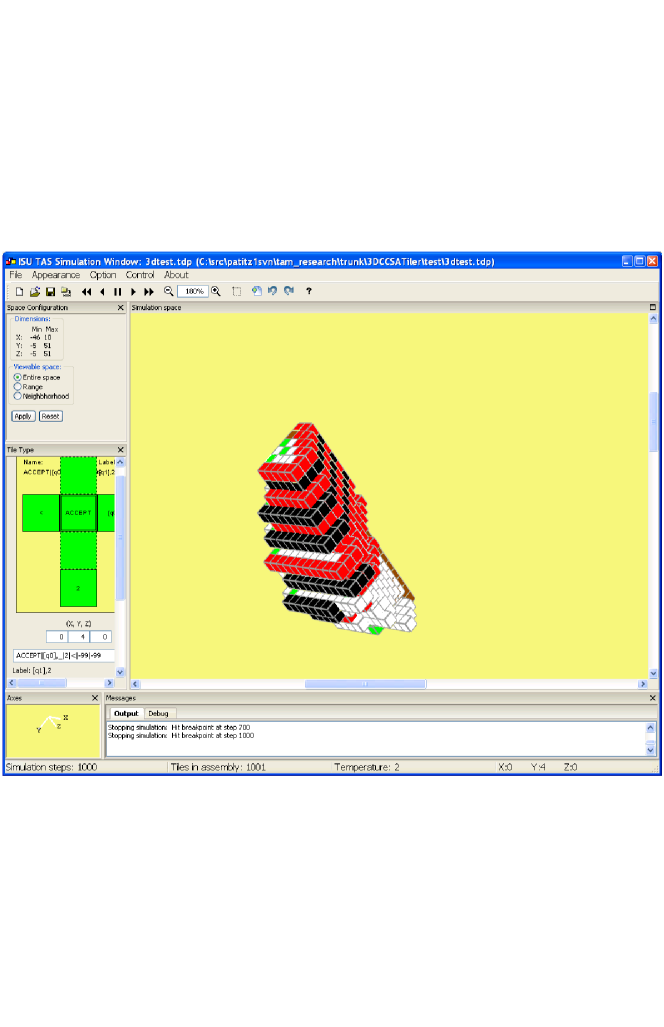Click 'Tiles in assembly: 1001' status text
Viewport: 664px width, 1027px height.
tap(218, 767)
